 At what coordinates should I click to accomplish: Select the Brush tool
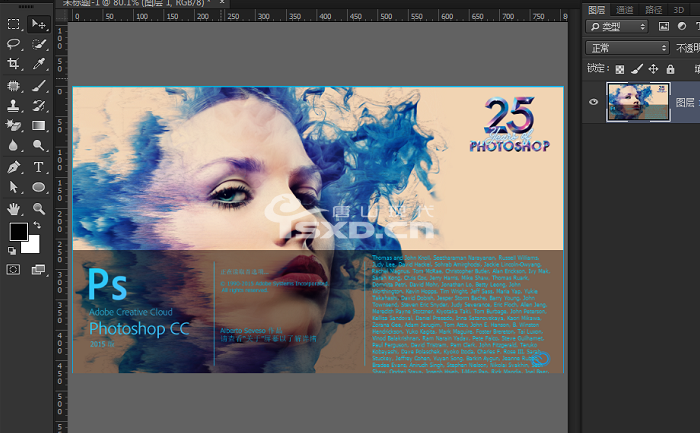[x=38, y=85]
